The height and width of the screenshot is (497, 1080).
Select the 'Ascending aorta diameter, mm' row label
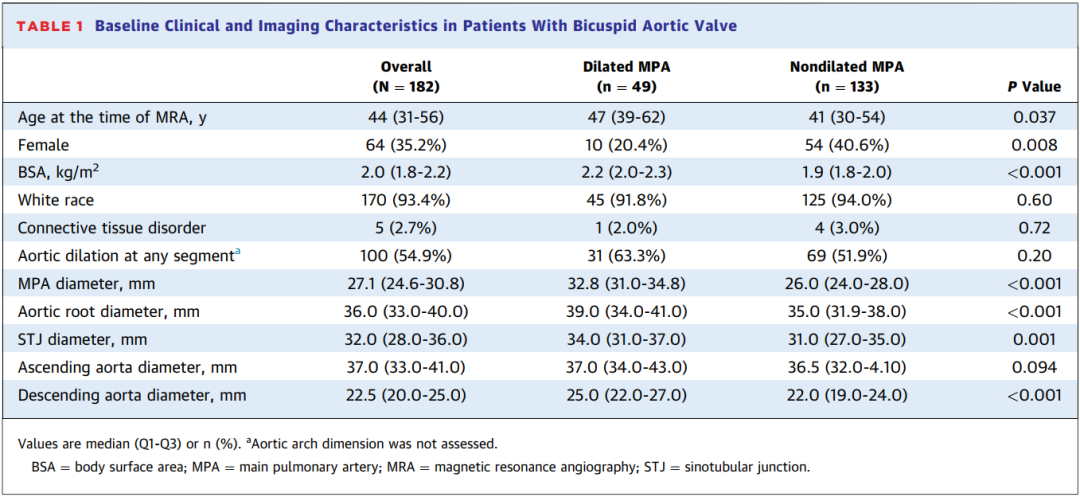[x=125, y=368]
